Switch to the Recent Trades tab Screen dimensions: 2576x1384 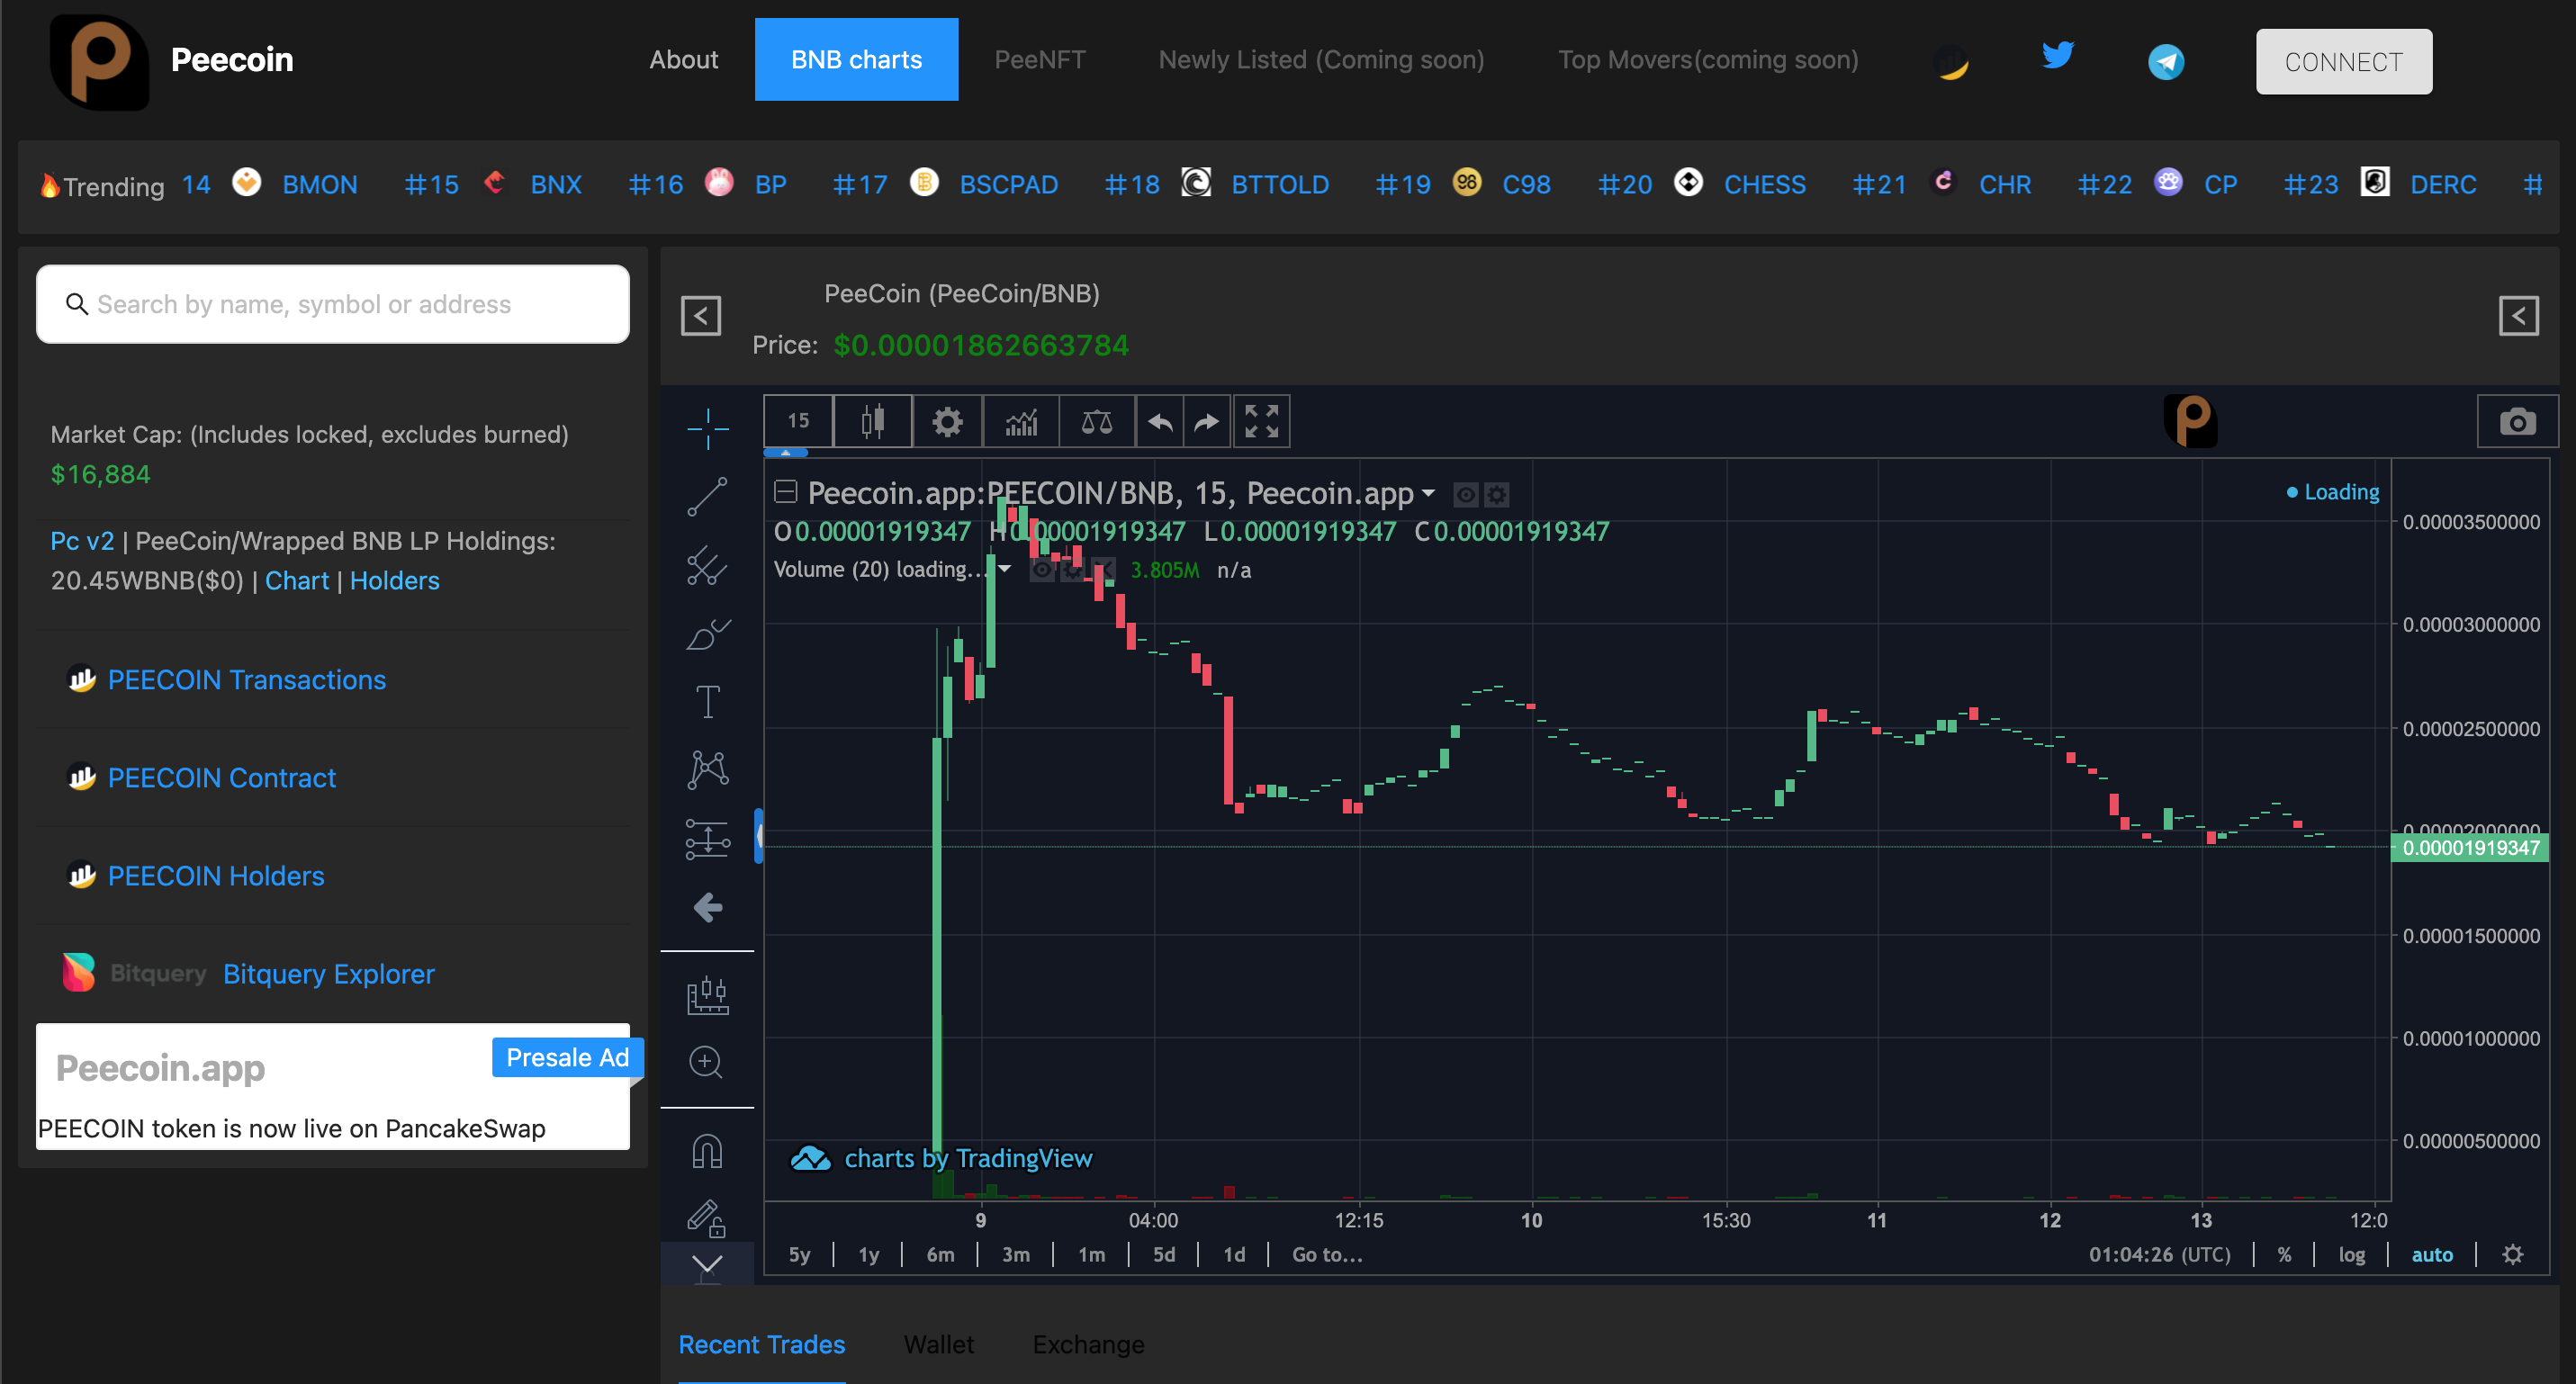click(762, 1344)
